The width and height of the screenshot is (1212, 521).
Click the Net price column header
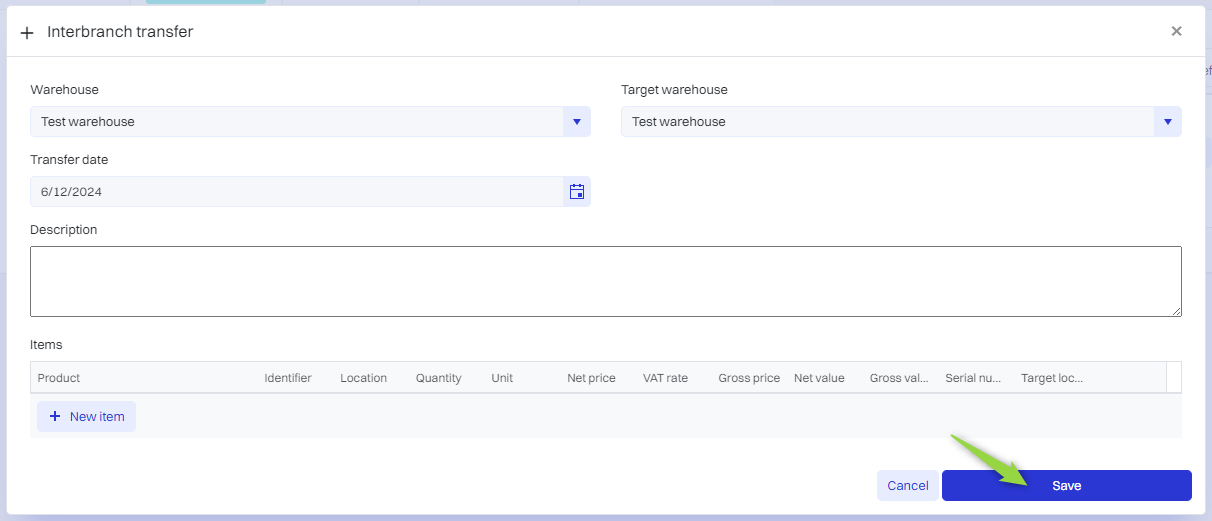[591, 378]
